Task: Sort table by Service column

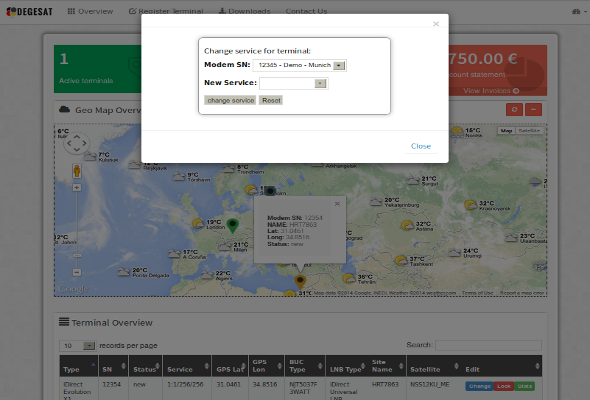Action: coord(187,366)
